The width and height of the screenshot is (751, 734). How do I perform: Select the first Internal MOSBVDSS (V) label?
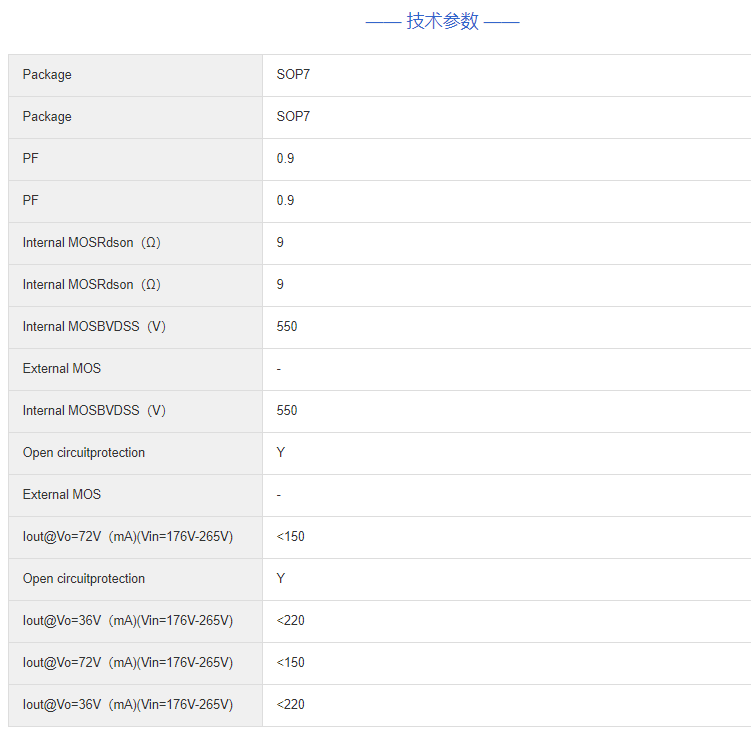pos(94,327)
